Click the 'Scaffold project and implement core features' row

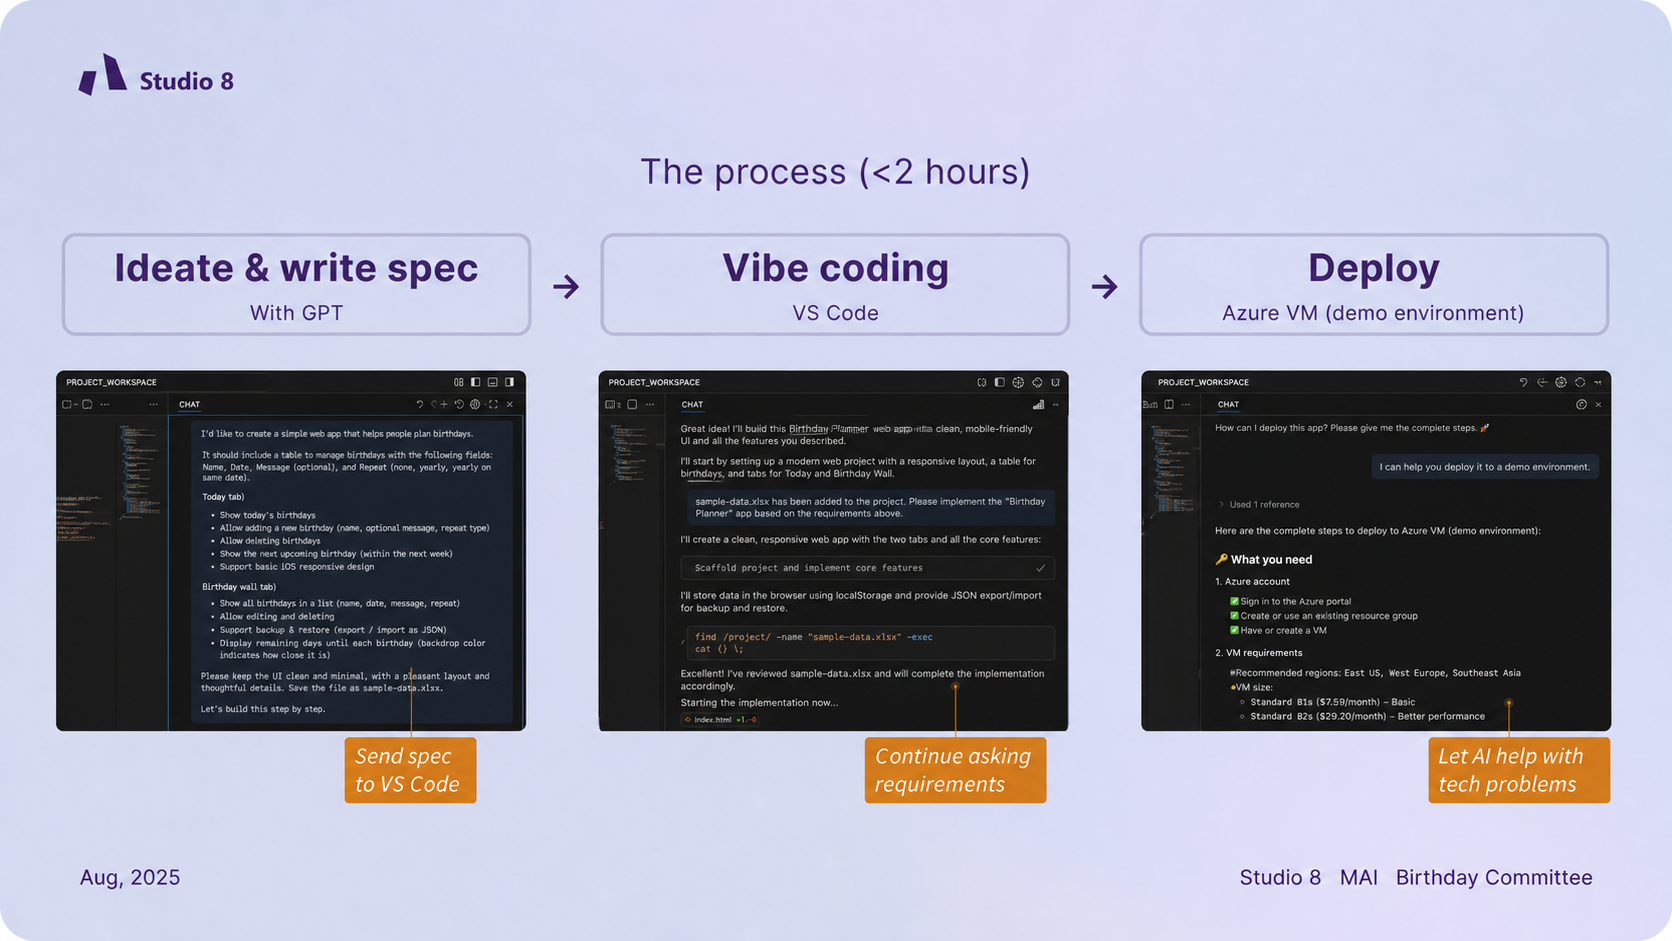[x=867, y=568]
